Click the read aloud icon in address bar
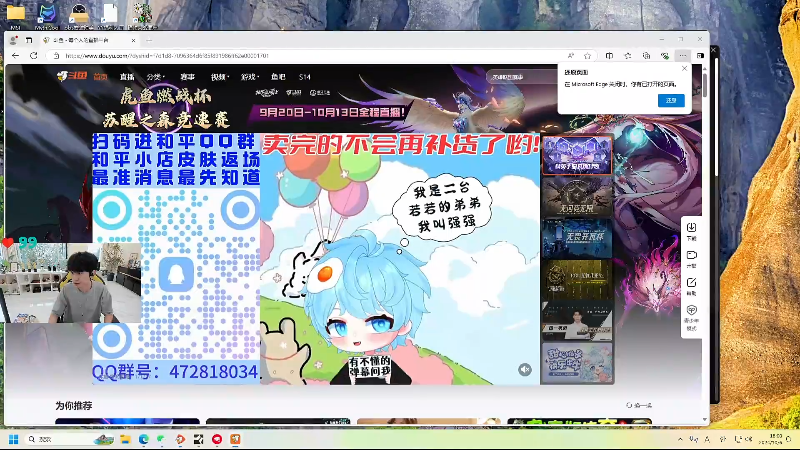800x450 pixels. (x=570, y=56)
